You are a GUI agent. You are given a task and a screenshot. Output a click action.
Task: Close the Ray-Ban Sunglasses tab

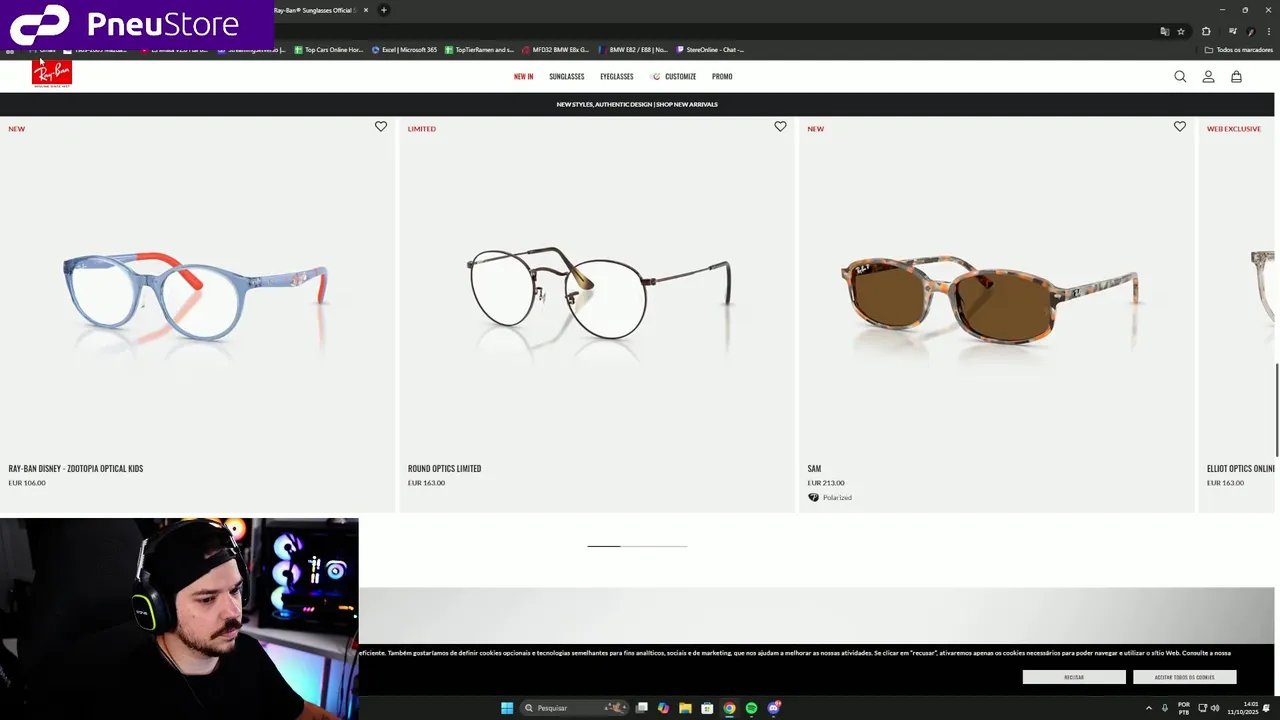pos(366,10)
